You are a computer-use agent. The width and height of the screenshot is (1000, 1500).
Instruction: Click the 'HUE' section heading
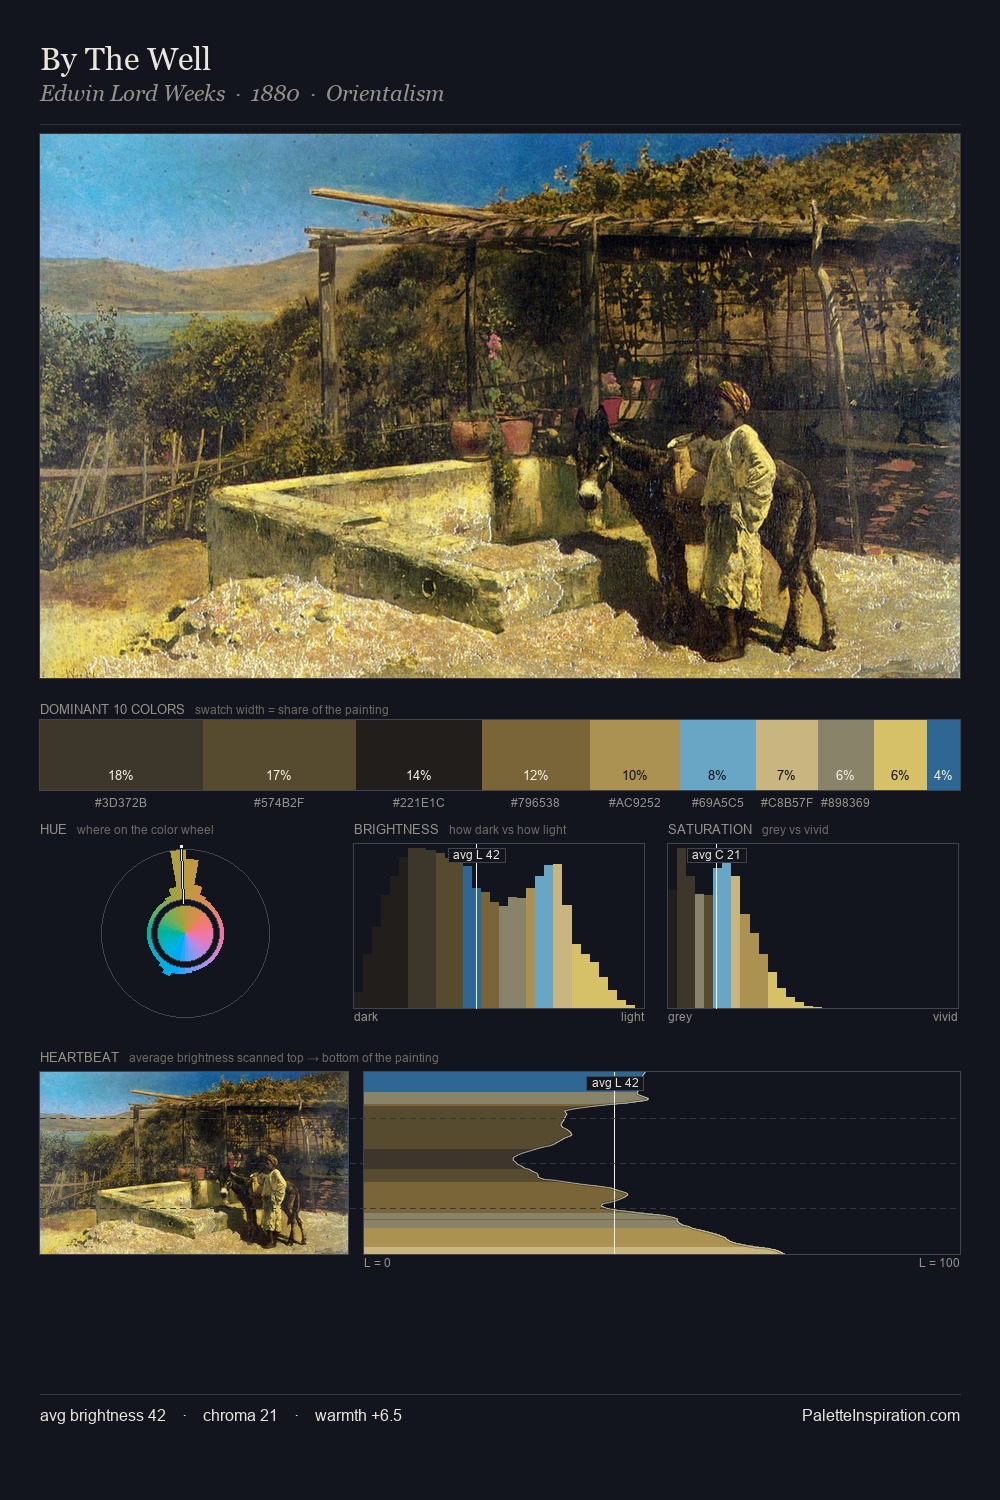click(x=53, y=829)
